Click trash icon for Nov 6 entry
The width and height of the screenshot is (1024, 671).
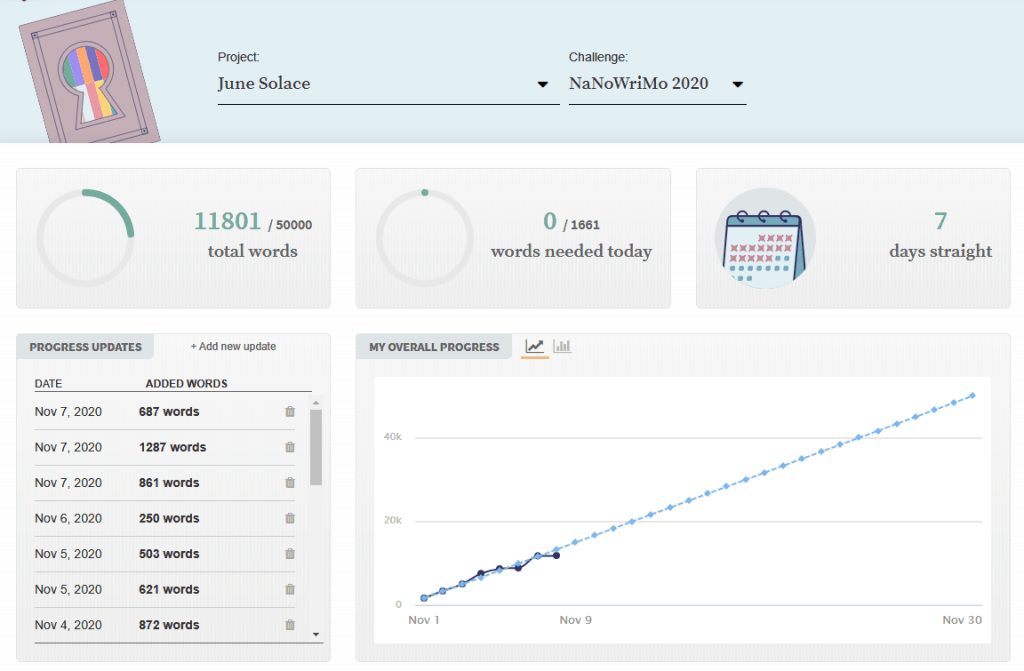point(290,518)
